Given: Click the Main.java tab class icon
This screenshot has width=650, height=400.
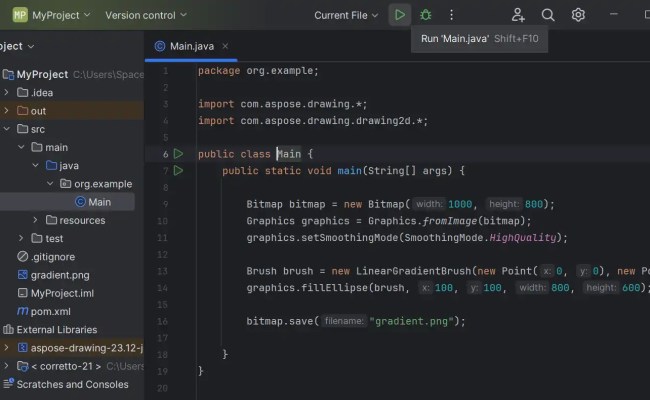Looking at the screenshot, I should point(160,46).
